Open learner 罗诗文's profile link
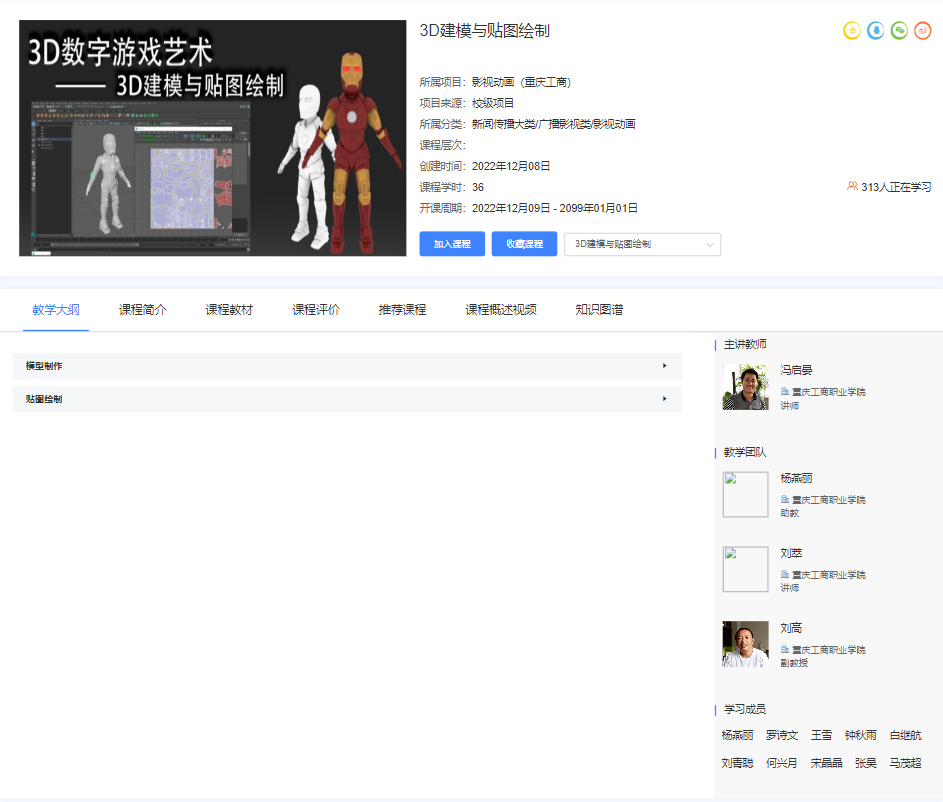This screenshot has height=802, width=943. pyautogui.click(x=782, y=735)
